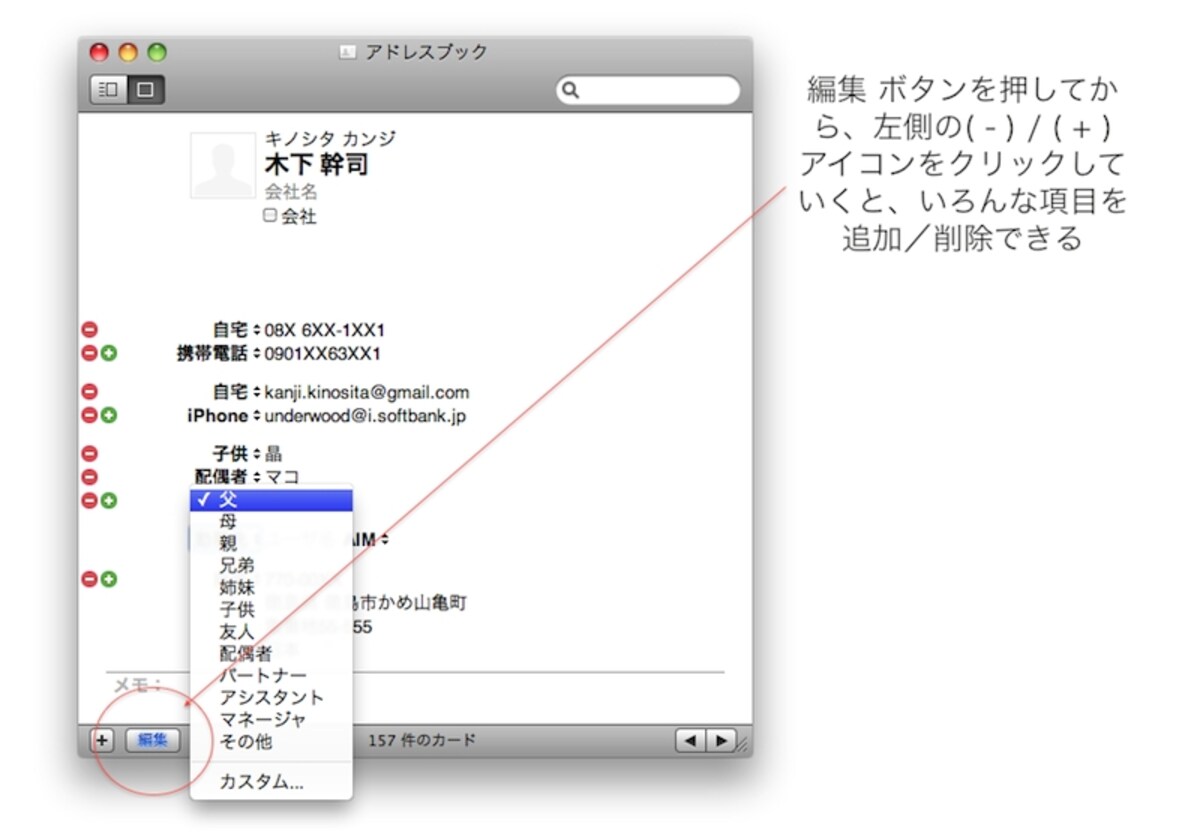
Task: Click minus icon beside iPhone email row
Action: pos(89,415)
